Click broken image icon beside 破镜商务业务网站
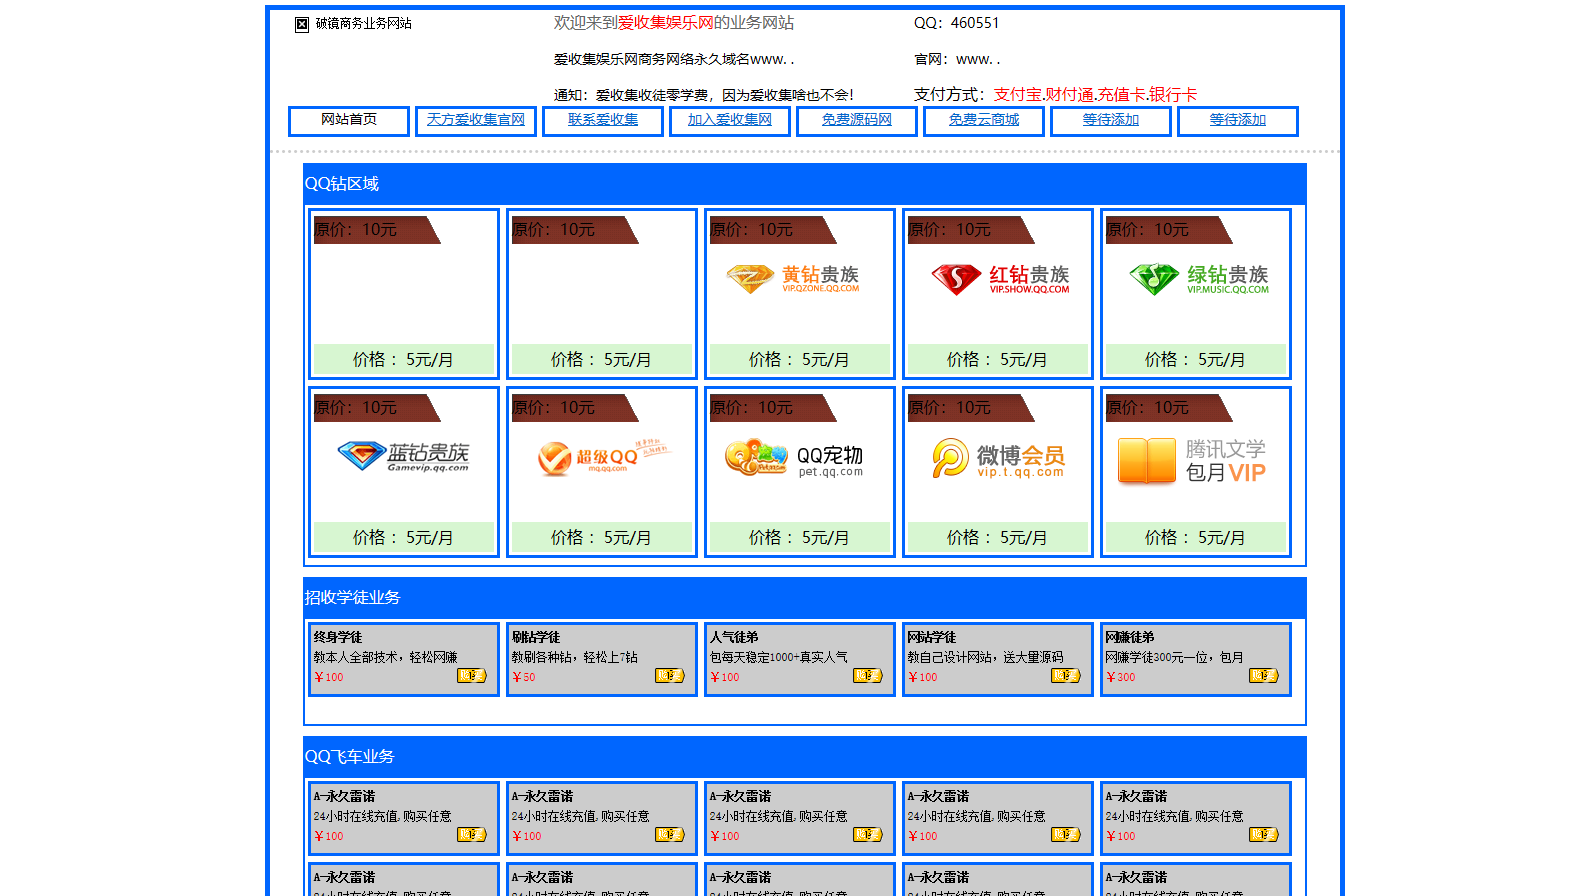This screenshot has width=1588, height=896. click(302, 24)
